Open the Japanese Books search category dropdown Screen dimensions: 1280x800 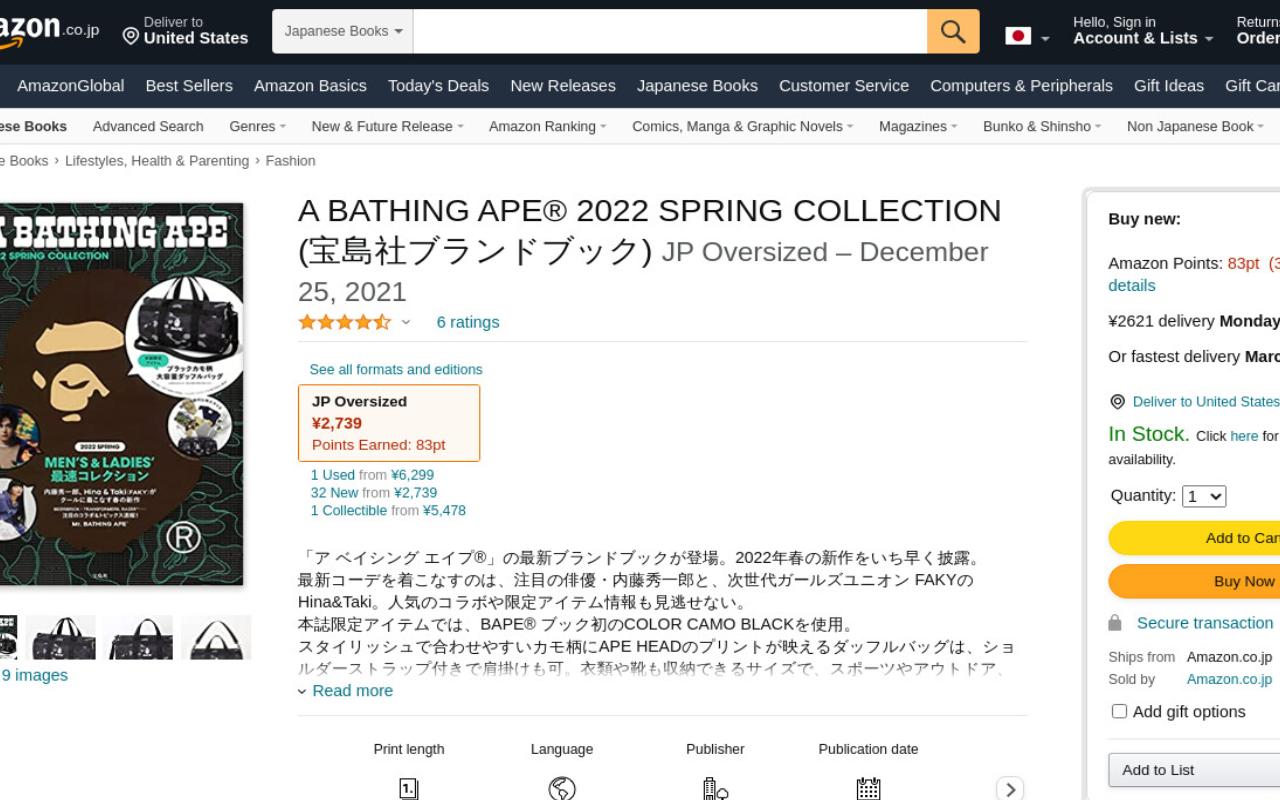(343, 31)
